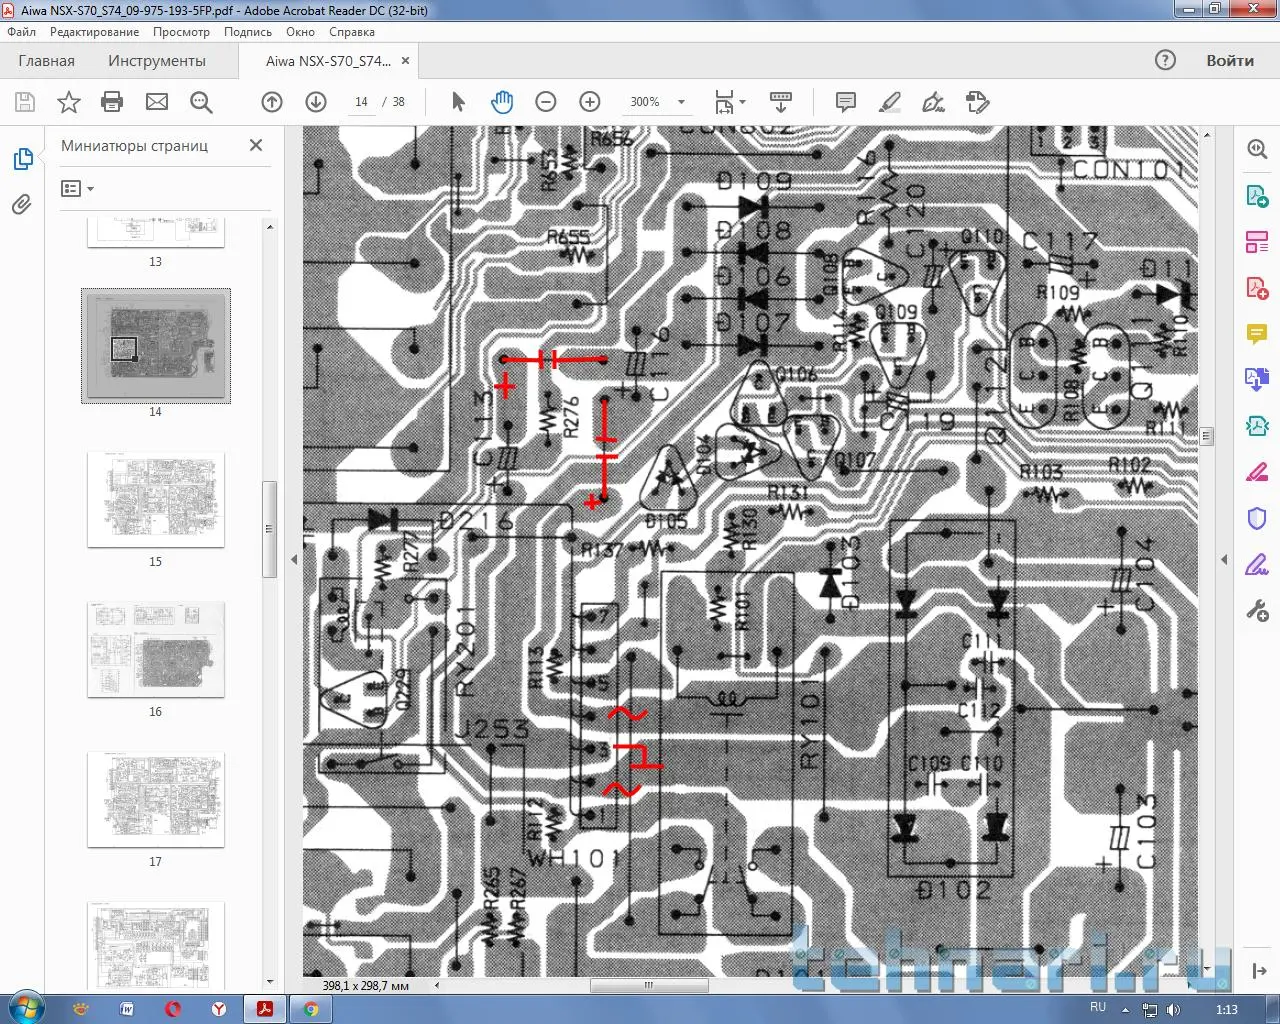Open the Highlight text tool
1280x1024 pixels.
click(x=889, y=102)
